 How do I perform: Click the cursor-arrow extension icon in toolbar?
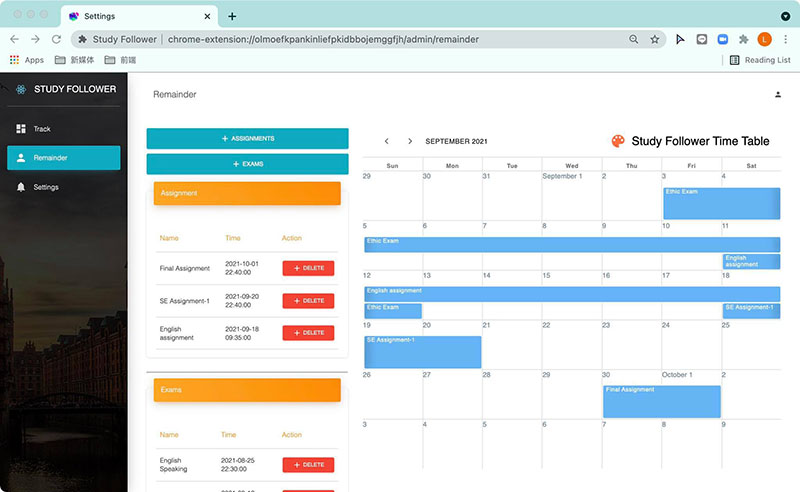(680, 39)
